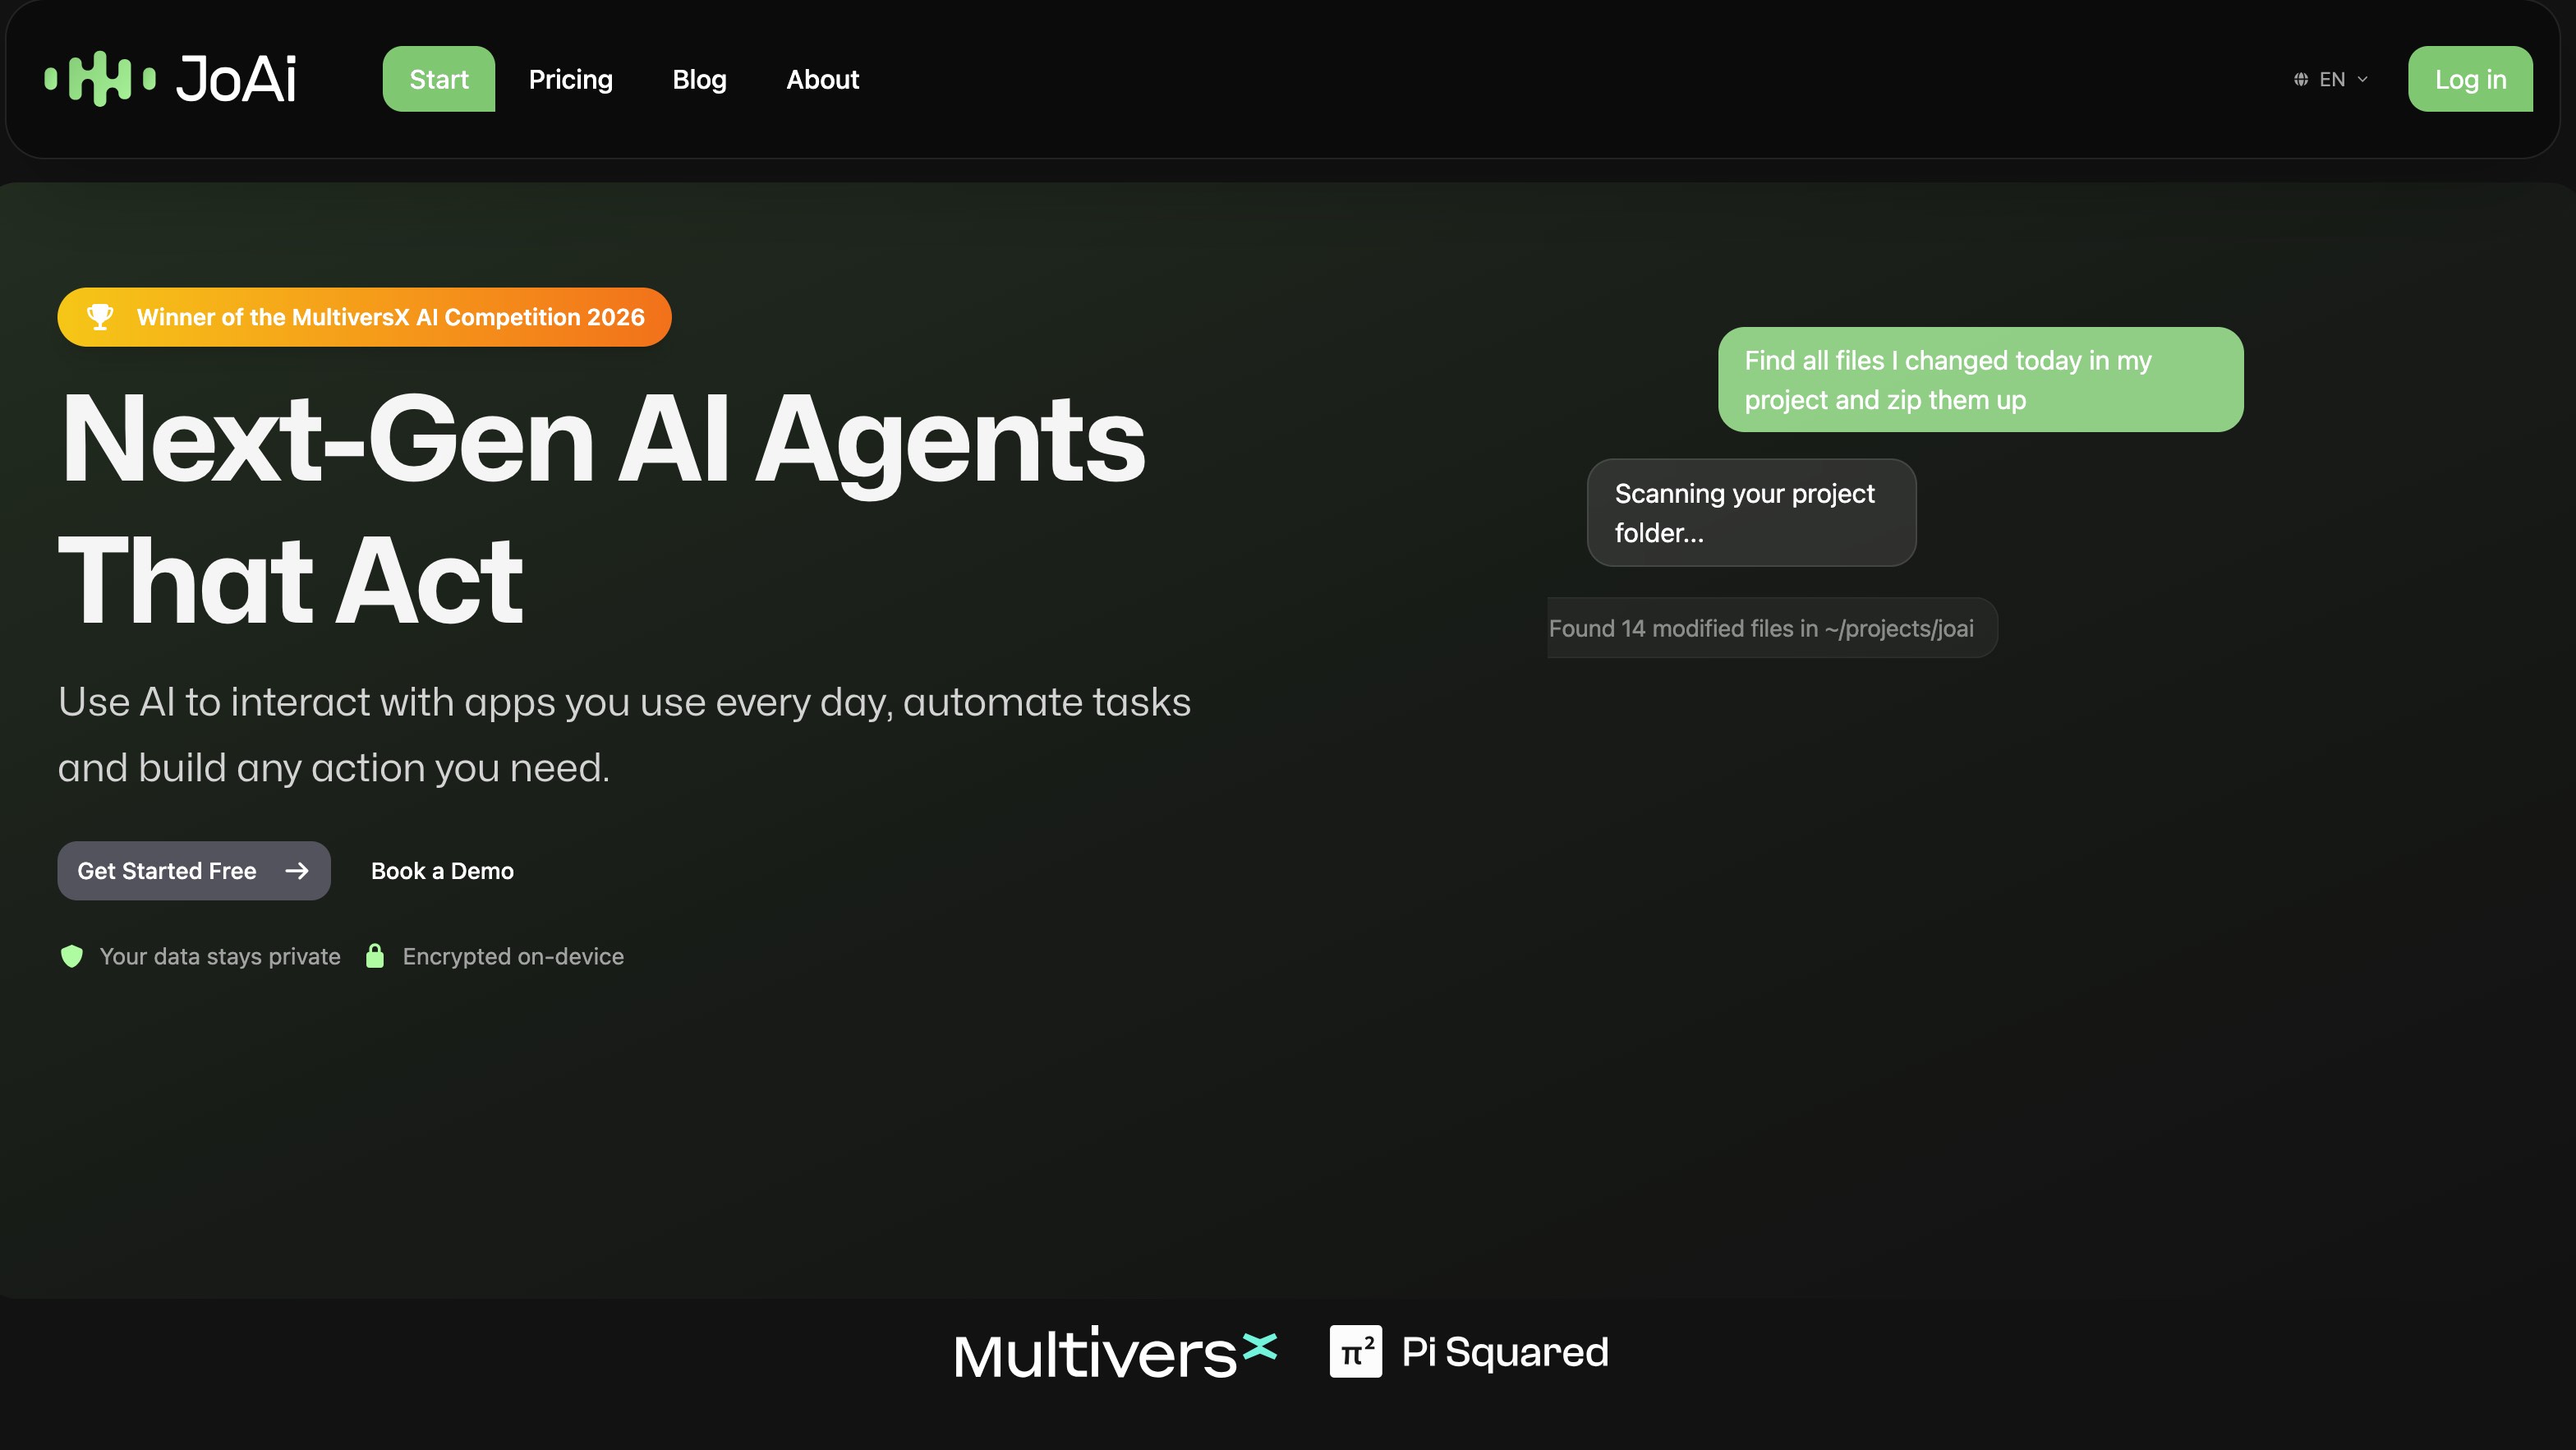Click the JoAi waveform logo icon
The width and height of the screenshot is (2576, 1450).
[99, 78]
